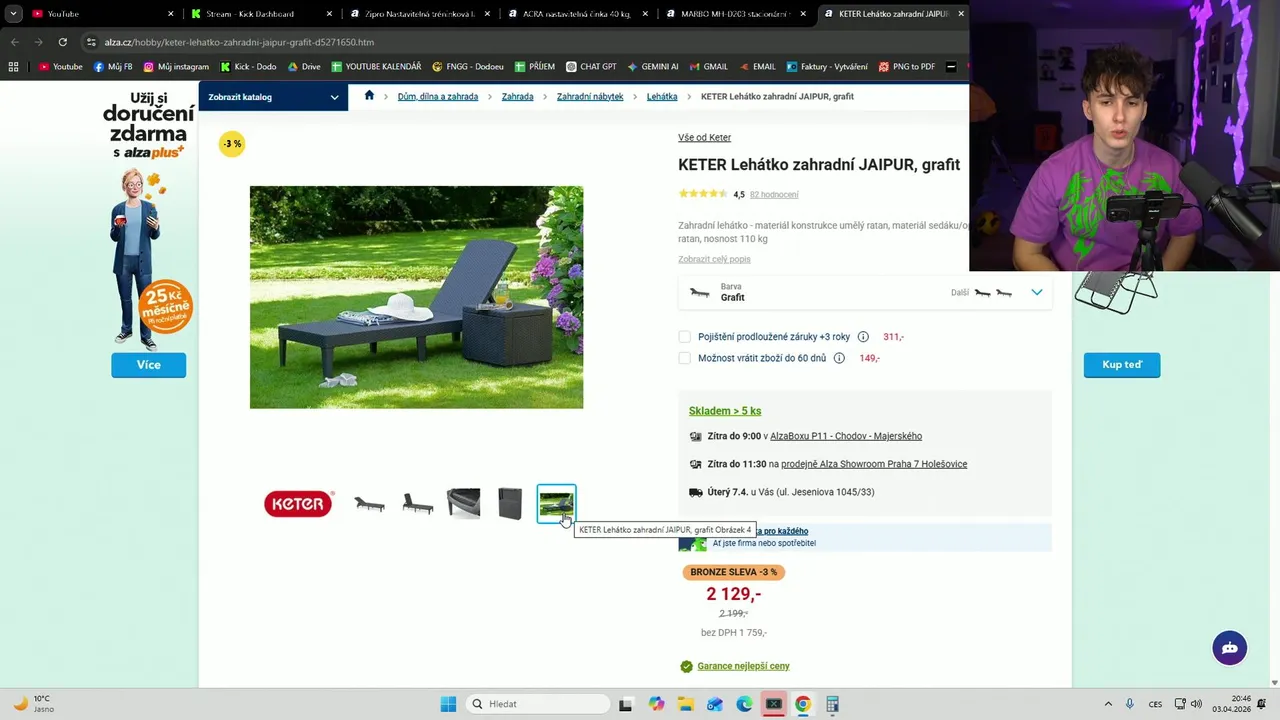1280x720 pixels.
Task: Click Zobrazit celý popis link
Action: coord(714,259)
